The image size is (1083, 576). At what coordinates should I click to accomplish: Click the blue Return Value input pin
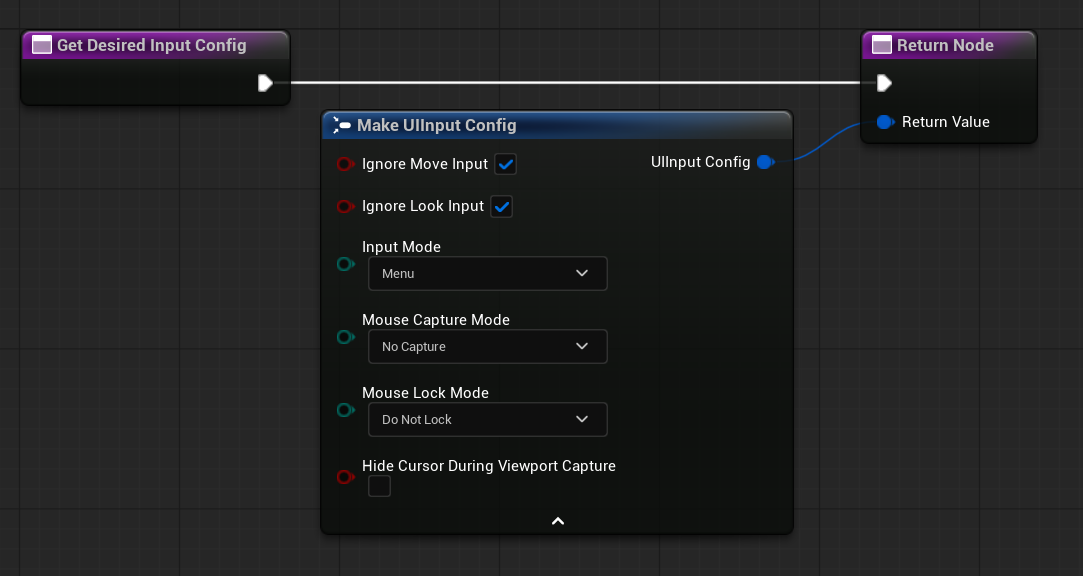[885, 122]
